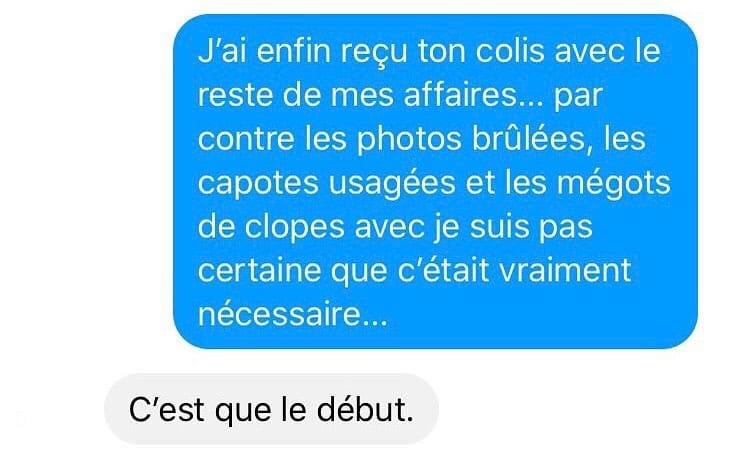The image size is (750, 453).
Task: Tap the word "nécessaire…" ending the blue message
Action: coord(293,315)
